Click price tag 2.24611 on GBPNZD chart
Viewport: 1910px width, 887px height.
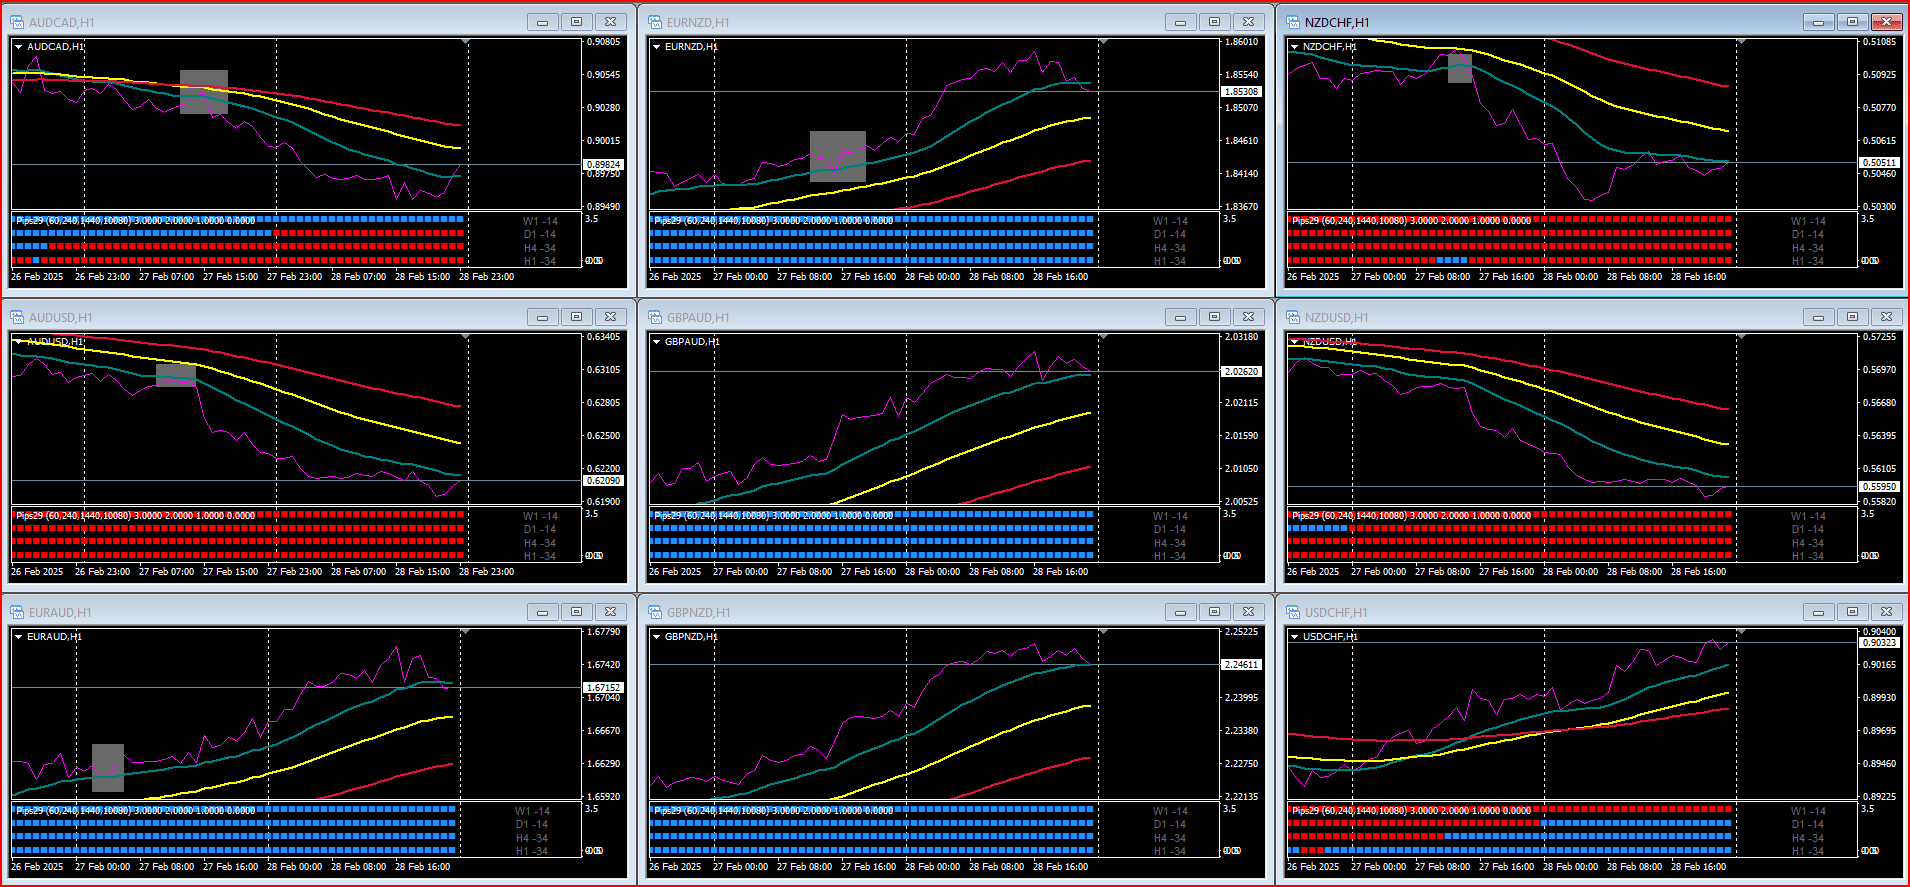tap(1241, 665)
